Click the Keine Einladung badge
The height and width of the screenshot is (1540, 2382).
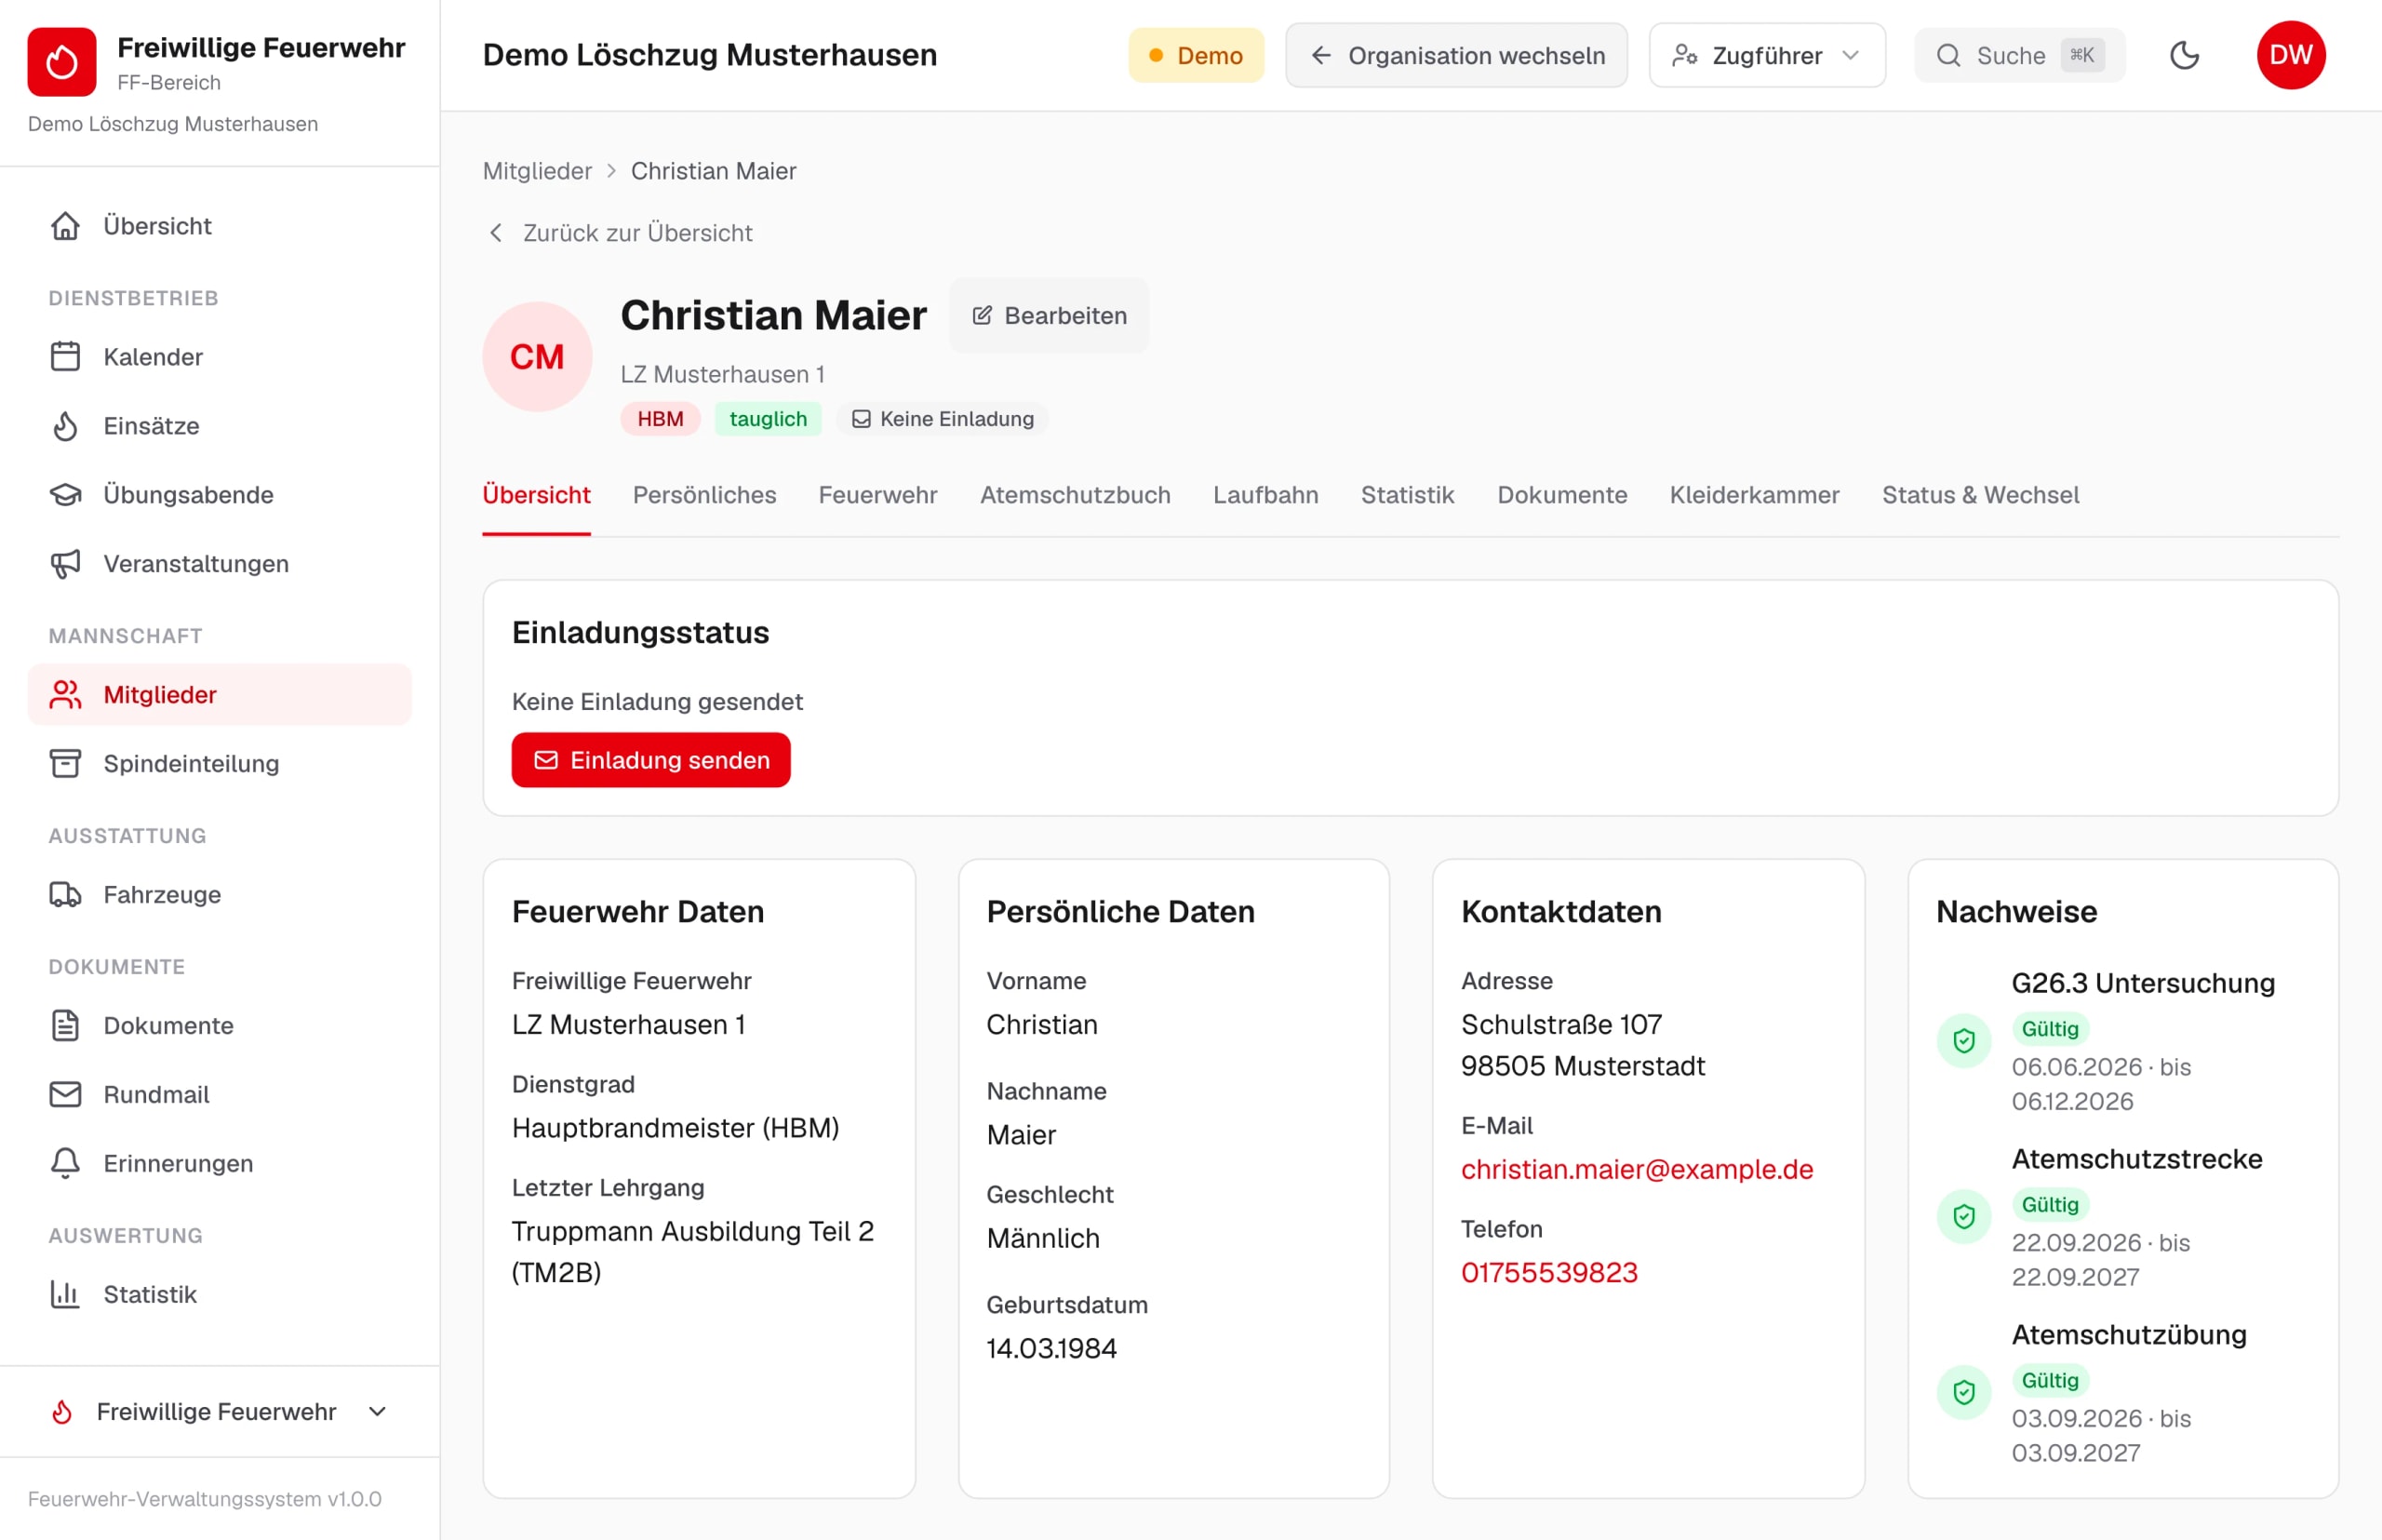pyautogui.click(x=943, y=419)
